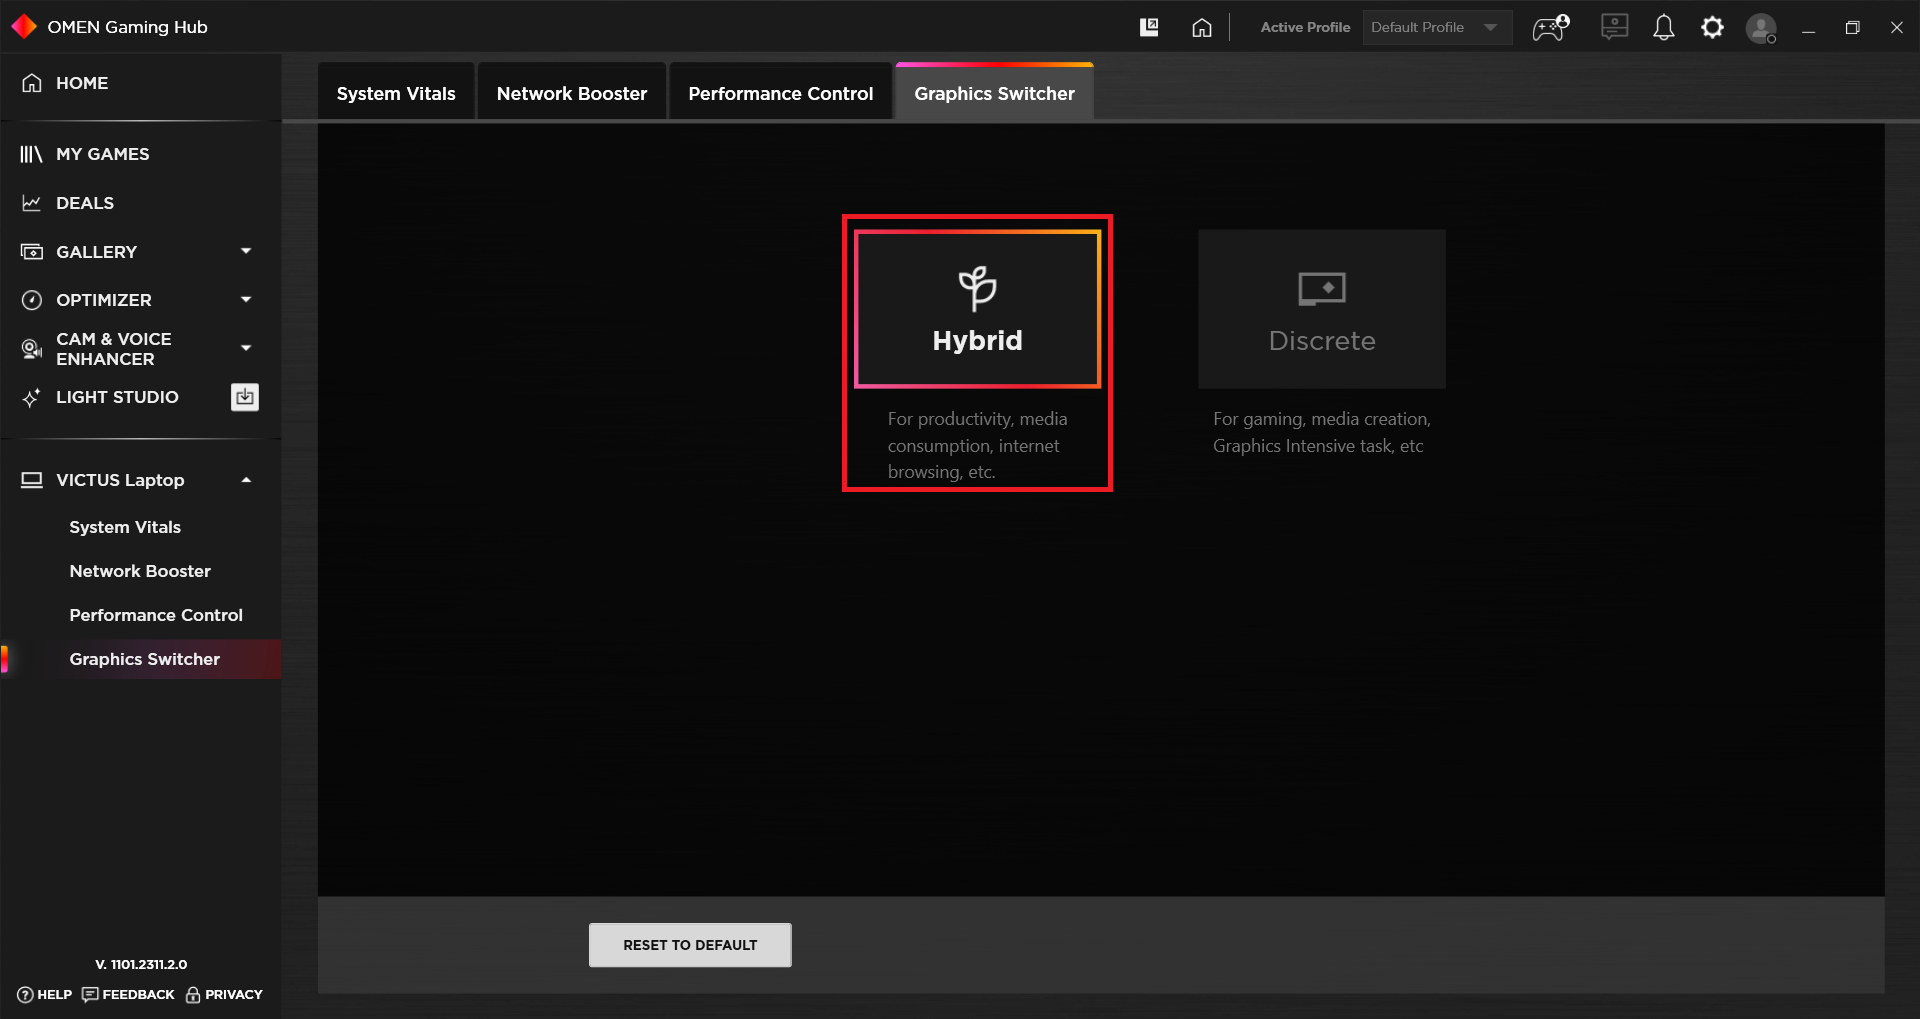Click the Active Profile label
Viewport: 1920px width, 1019px height.
1305,27
